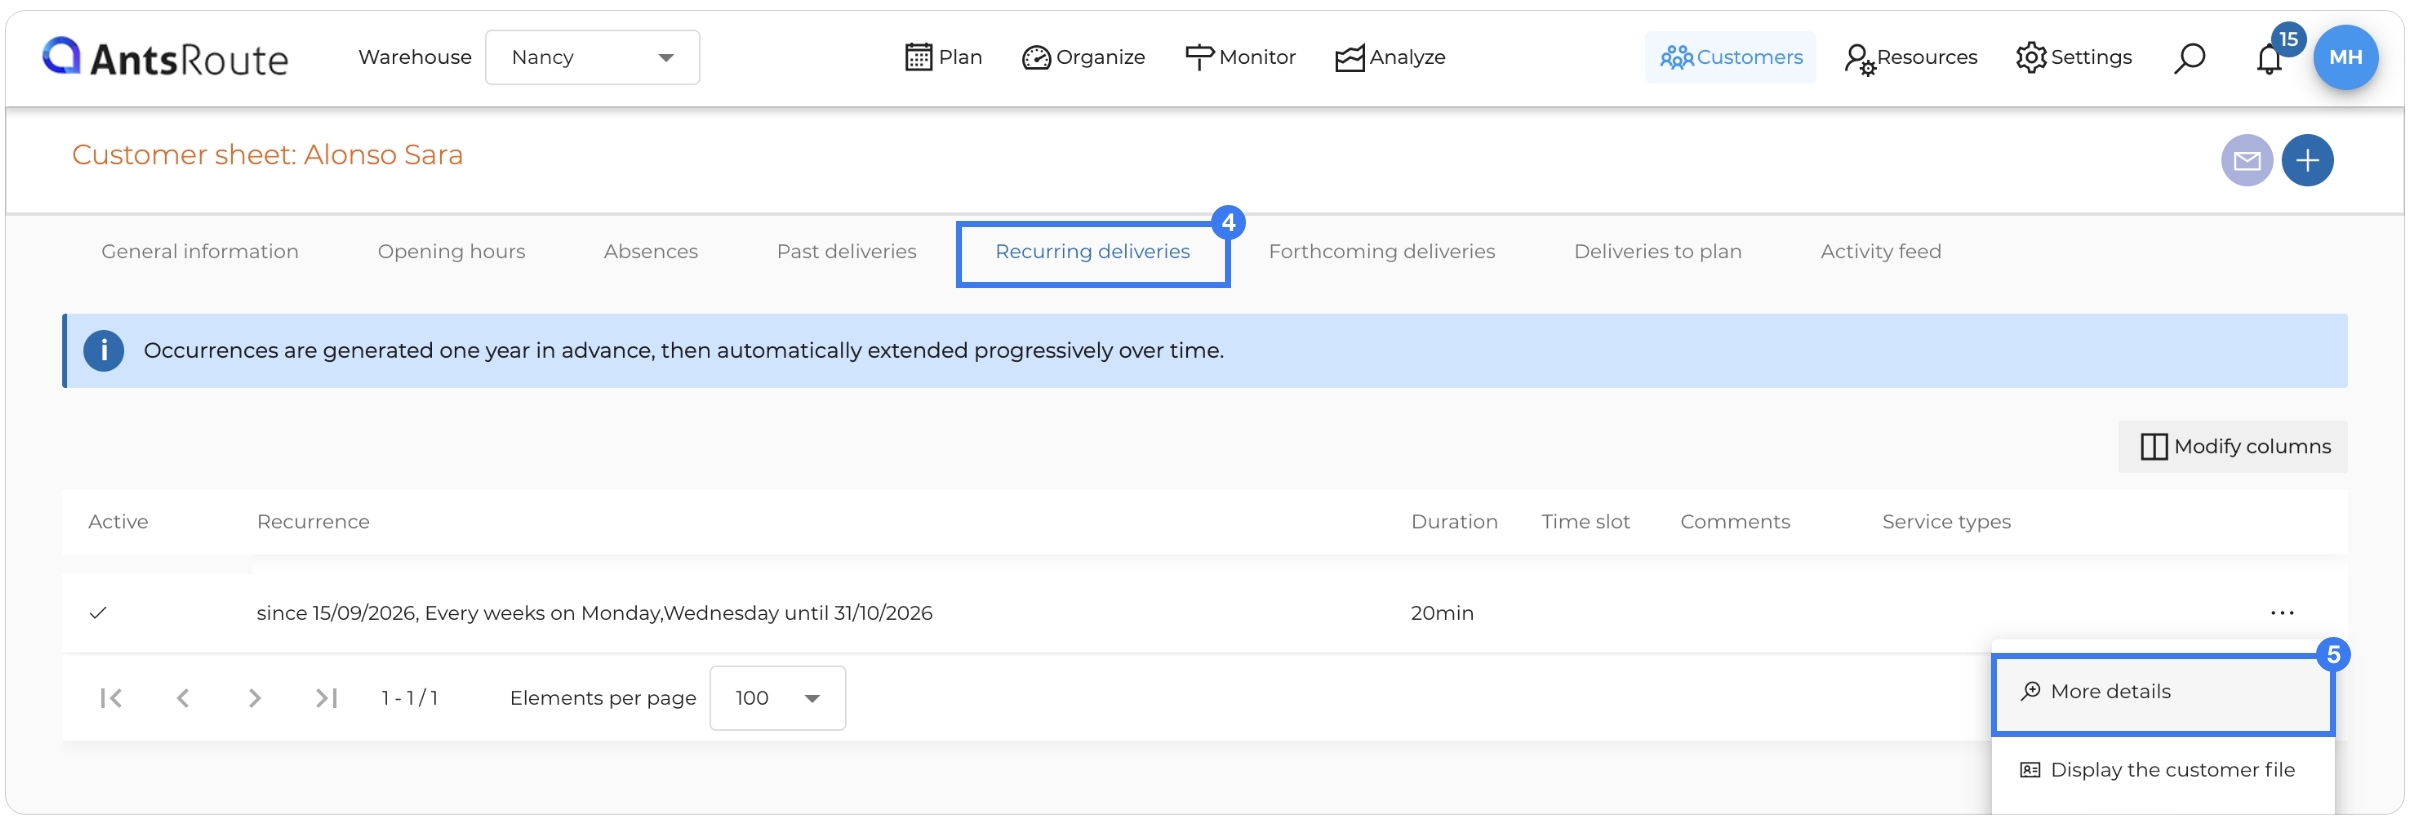The image size is (2410, 821).
Task: Click the Modify columns button
Action: tap(2233, 446)
